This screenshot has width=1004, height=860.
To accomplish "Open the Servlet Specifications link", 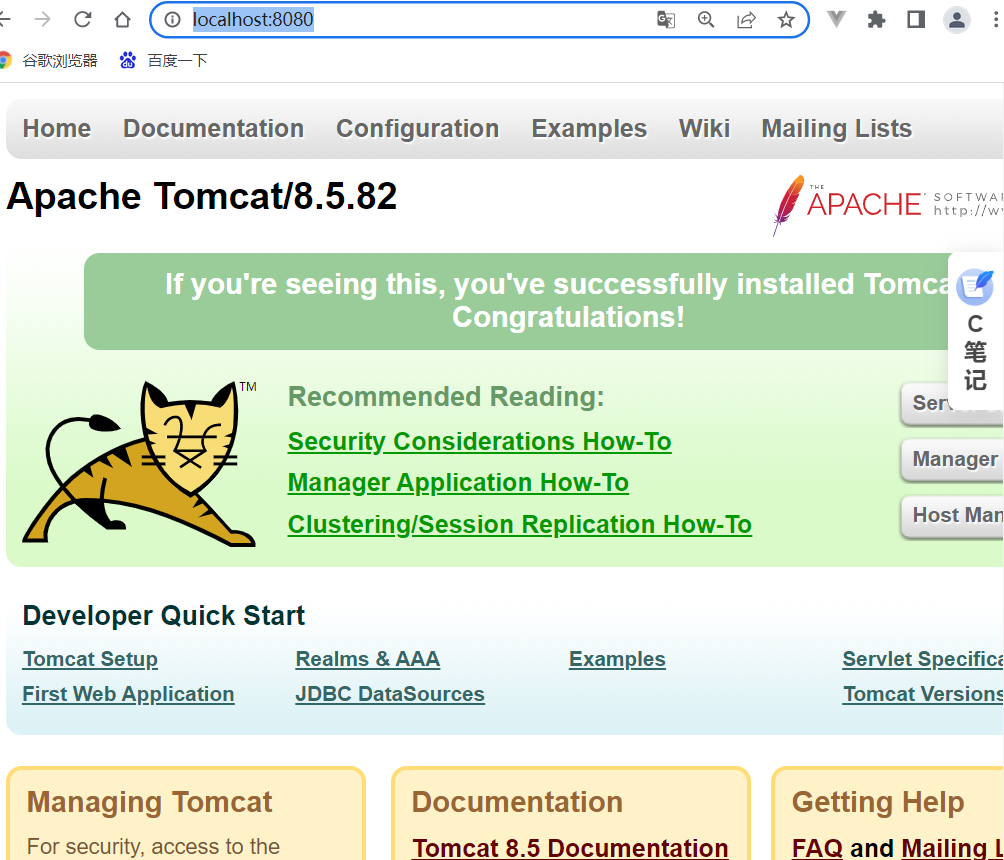I will click(923, 659).
